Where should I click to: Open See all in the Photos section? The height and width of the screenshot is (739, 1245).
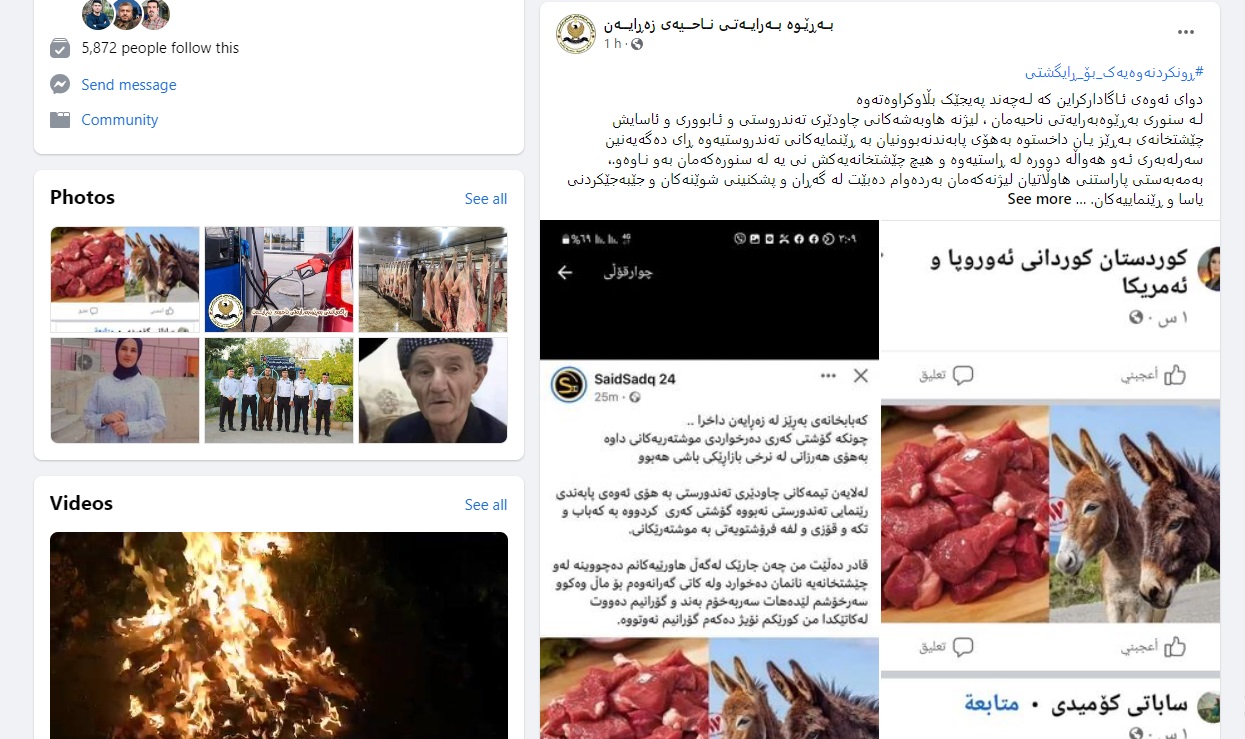486,199
